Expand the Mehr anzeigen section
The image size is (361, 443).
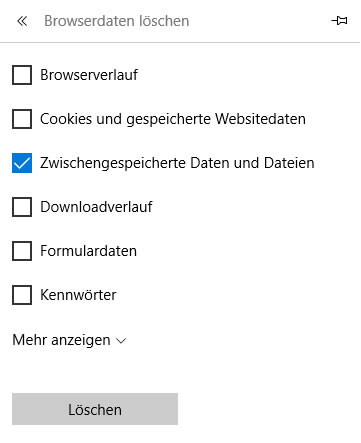[x=69, y=340]
